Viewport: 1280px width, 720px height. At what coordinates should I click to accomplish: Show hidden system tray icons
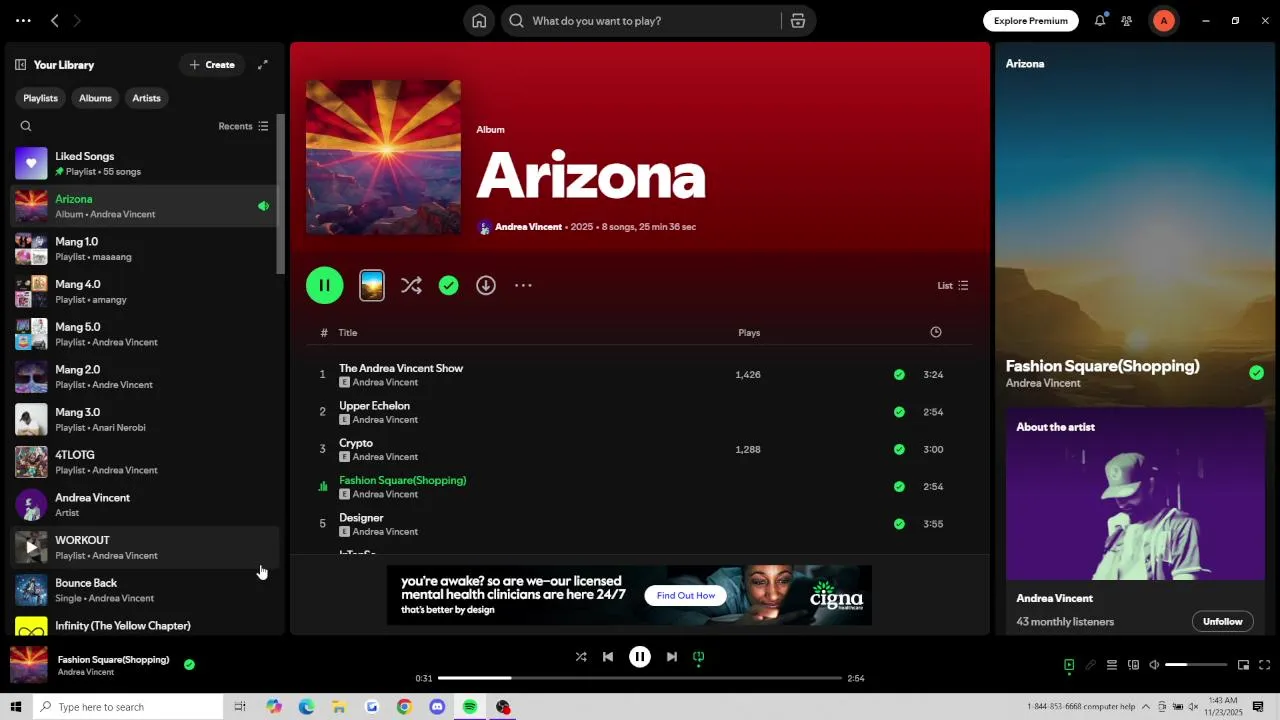coord(1146,707)
